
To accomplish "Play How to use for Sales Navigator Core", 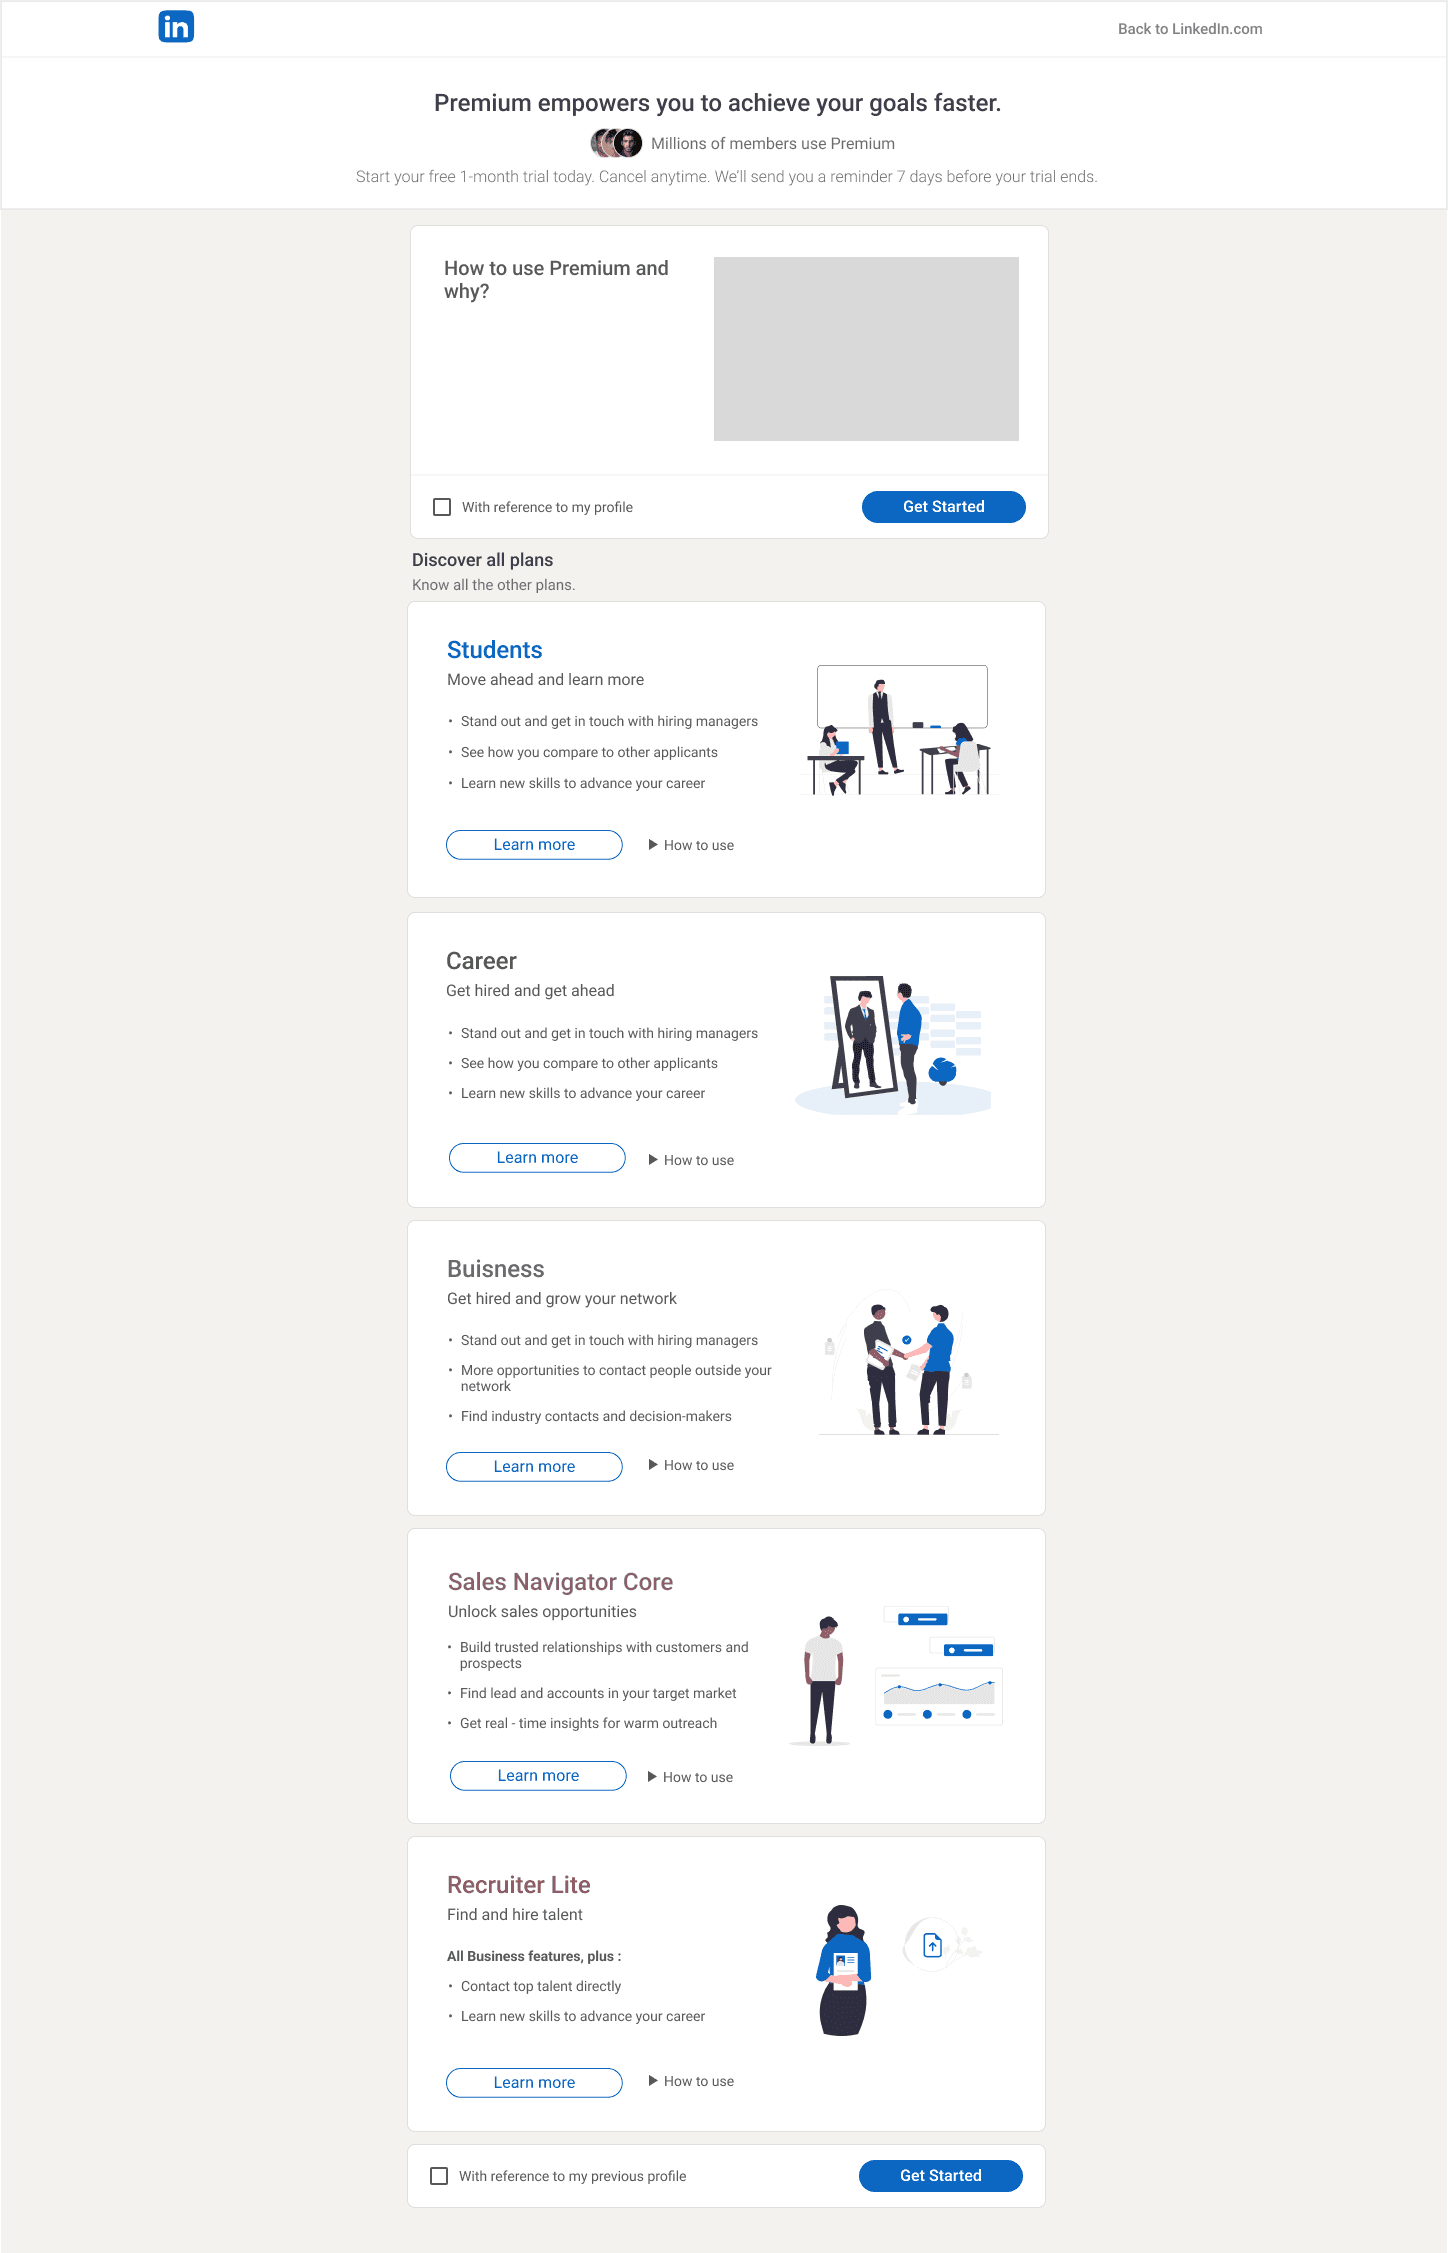I will (690, 1777).
